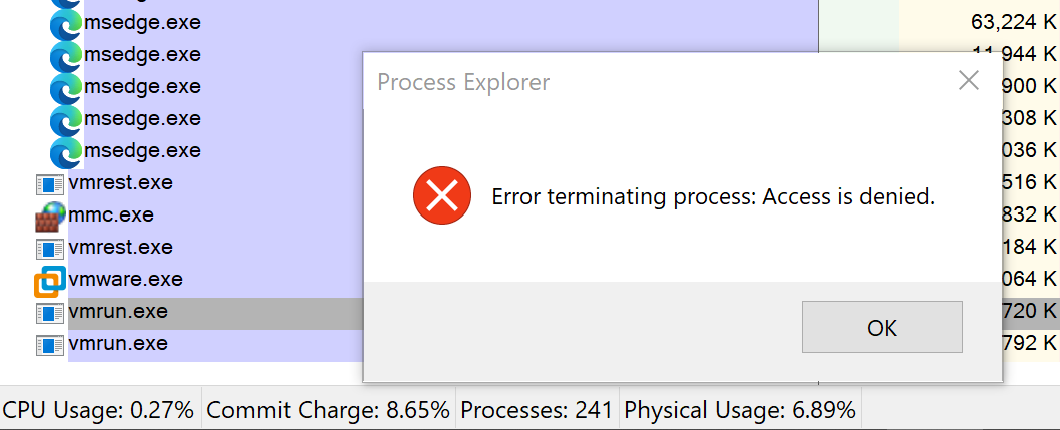Click the red error icon in dialog
The image size is (1060, 430).
tap(441, 197)
